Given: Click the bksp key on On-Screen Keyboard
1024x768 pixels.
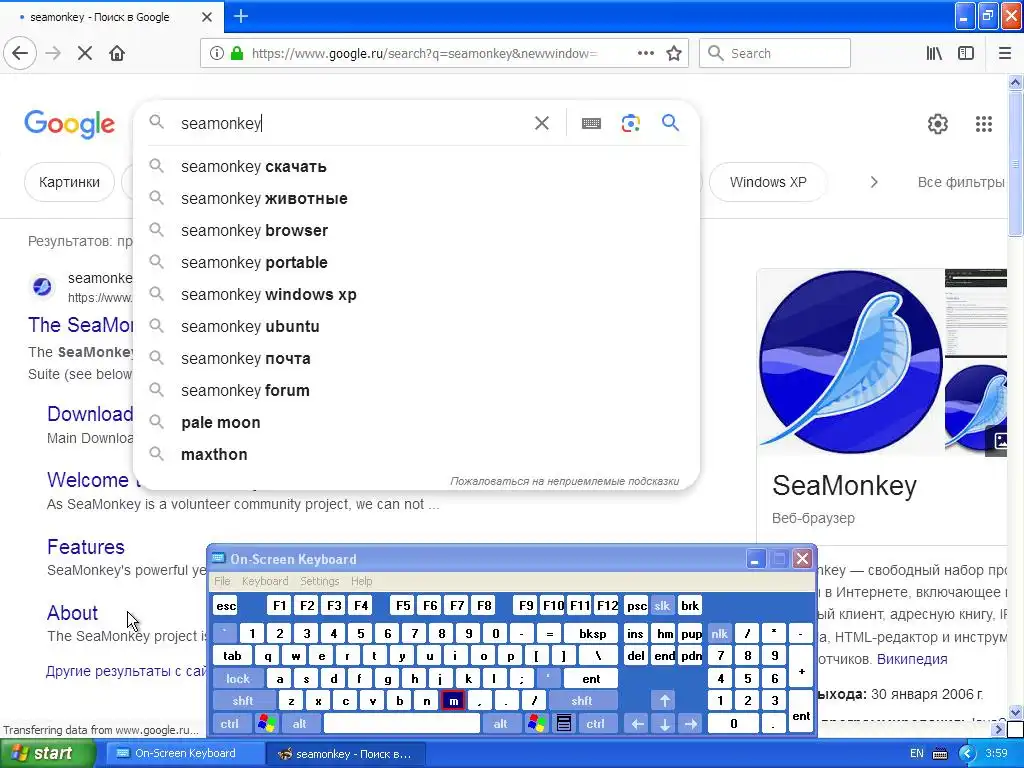Looking at the screenshot, I should 592,633.
